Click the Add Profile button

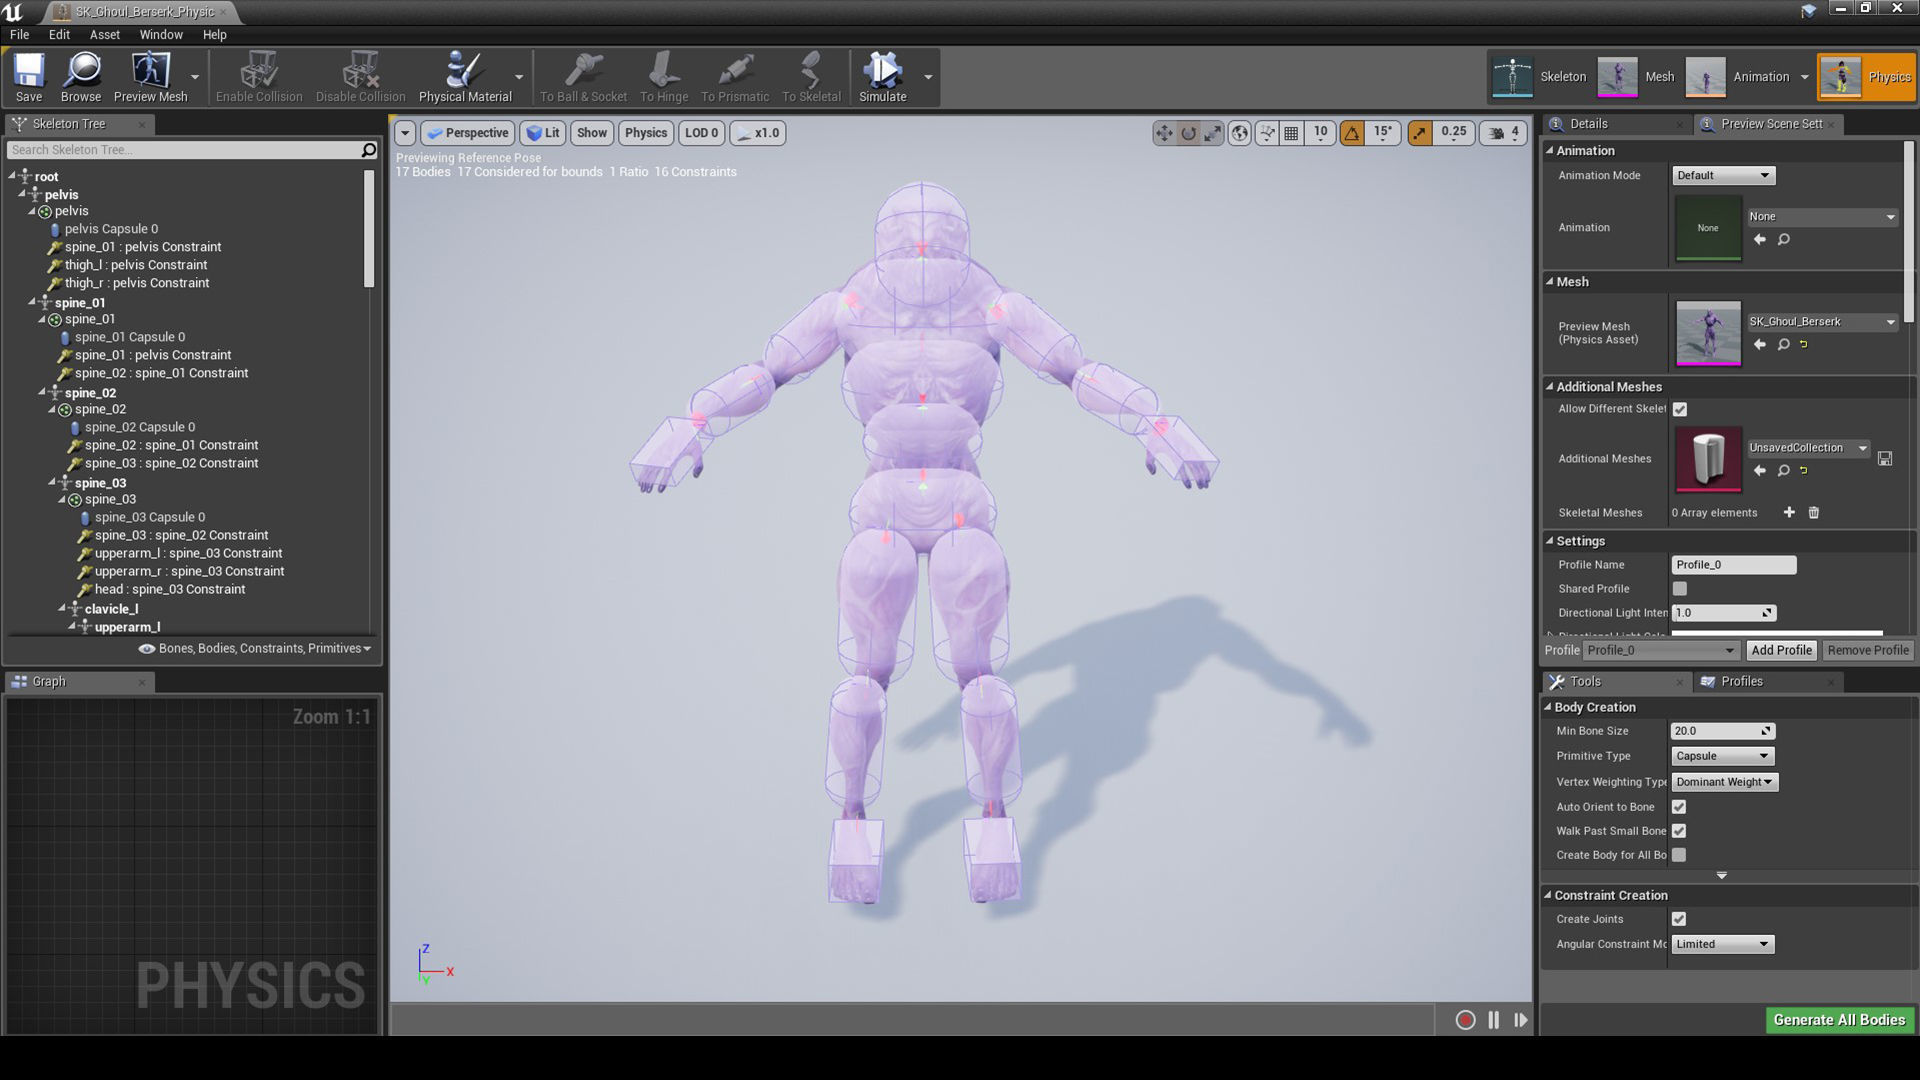click(x=1781, y=650)
